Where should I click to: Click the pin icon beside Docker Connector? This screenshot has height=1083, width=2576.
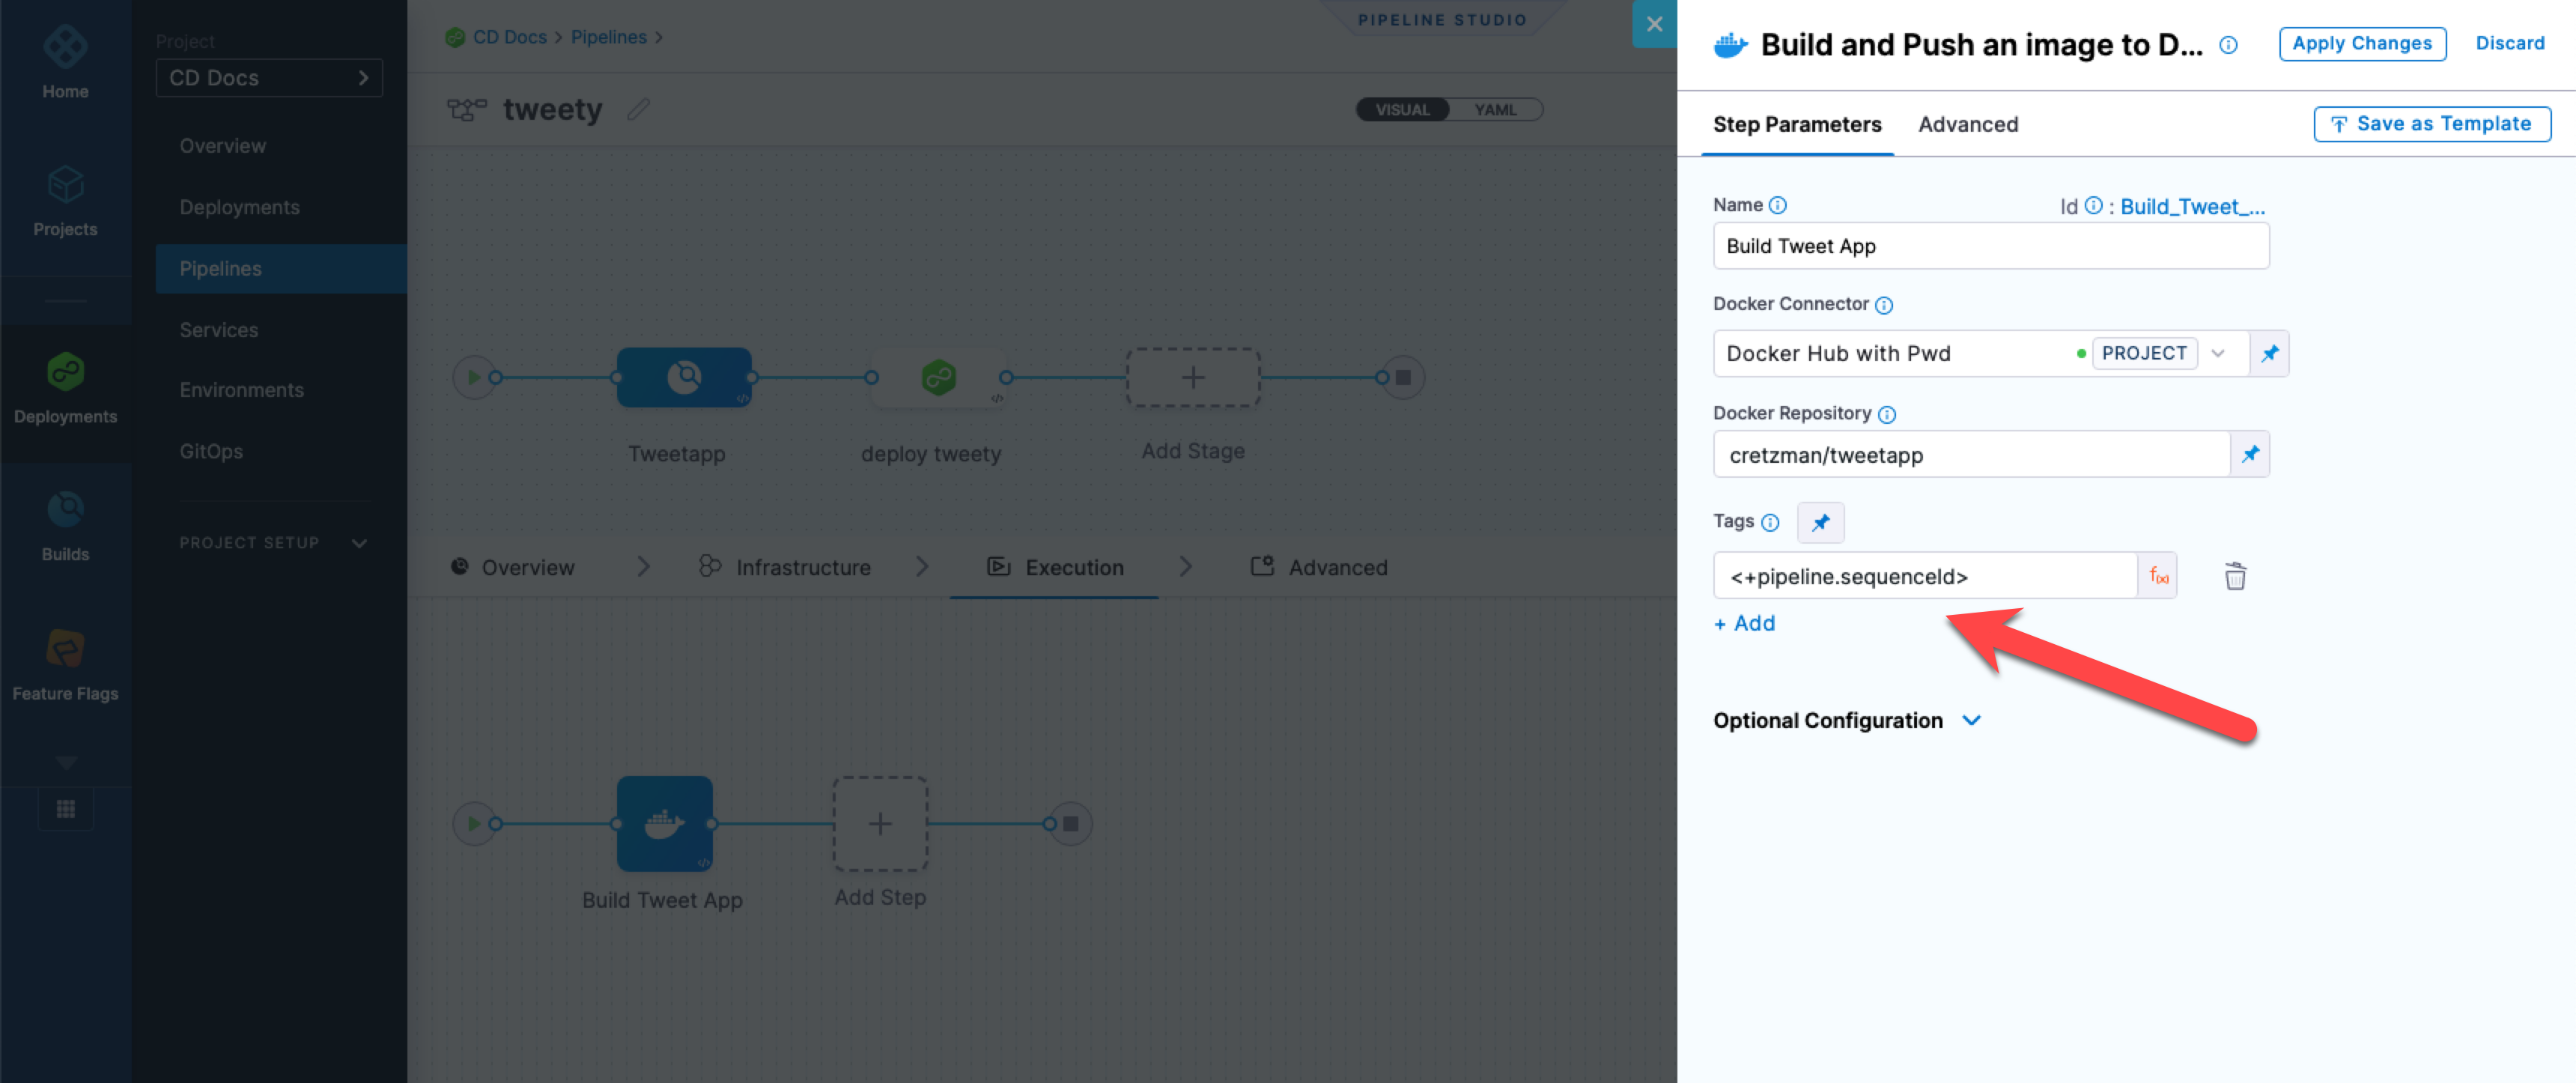point(2269,354)
